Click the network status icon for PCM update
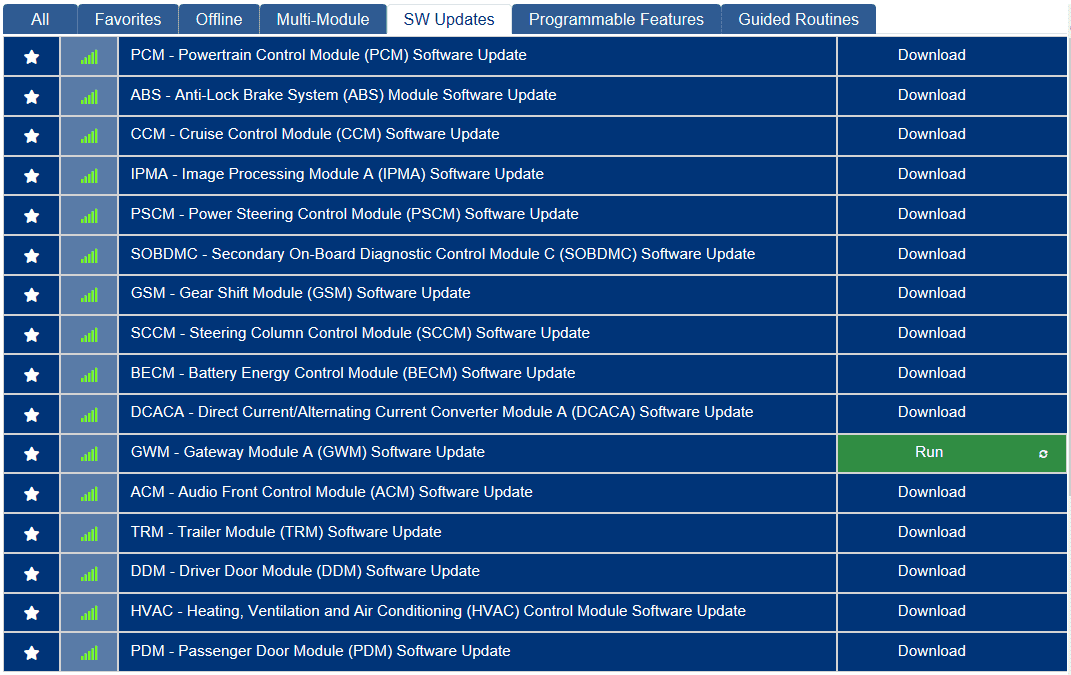The width and height of the screenshot is (1071, 675). click(x=88, y=56)
